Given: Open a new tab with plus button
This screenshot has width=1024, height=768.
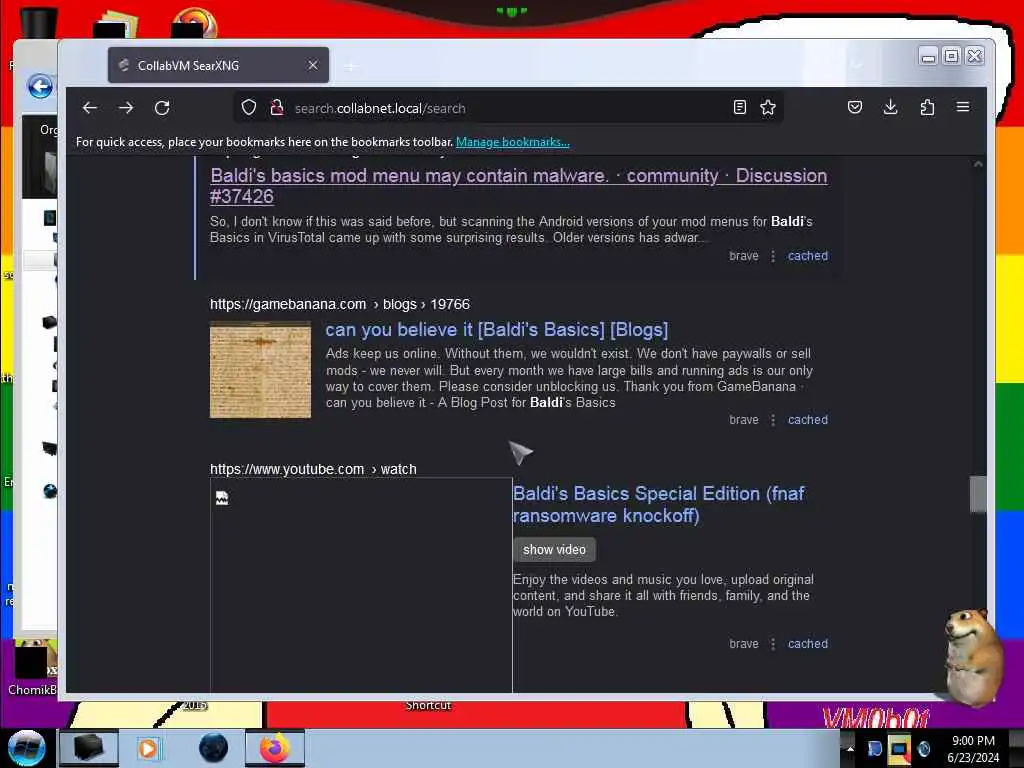Looking at the screenshot, I should click(351, 66).
